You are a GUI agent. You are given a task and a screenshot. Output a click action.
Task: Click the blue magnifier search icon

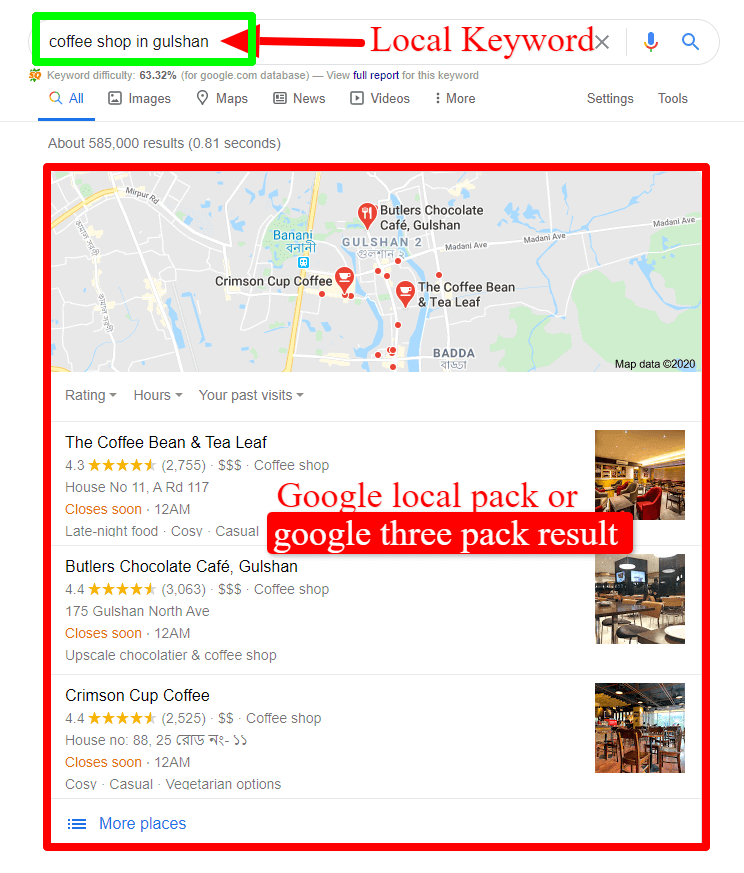pyautogui.click(x=691, y=41)
